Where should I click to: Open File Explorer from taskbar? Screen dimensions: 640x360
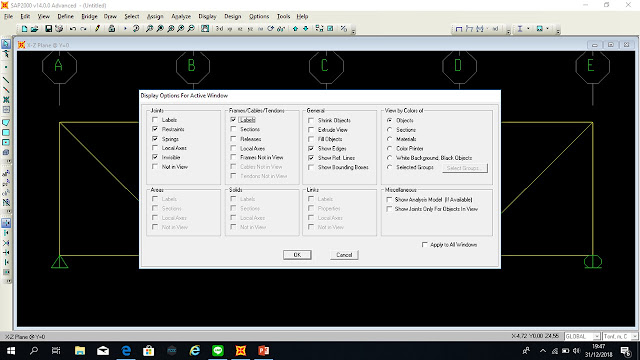click(x=80, y=351)
